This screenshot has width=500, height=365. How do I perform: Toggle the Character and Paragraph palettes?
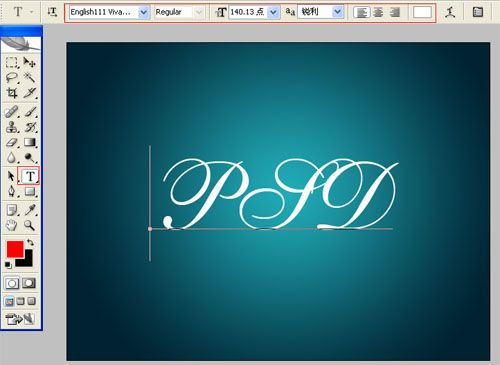[x=478, y=12]
